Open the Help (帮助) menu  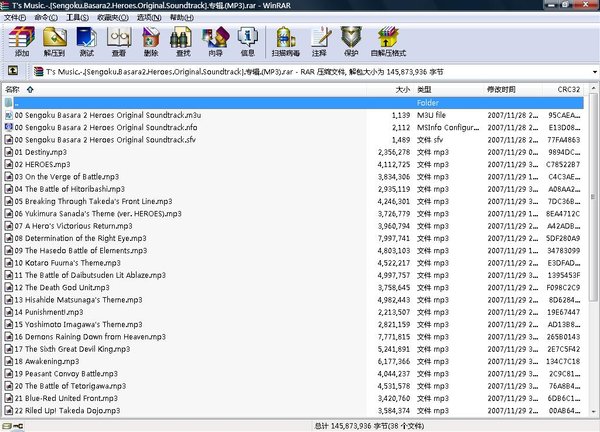click(182, 18)
